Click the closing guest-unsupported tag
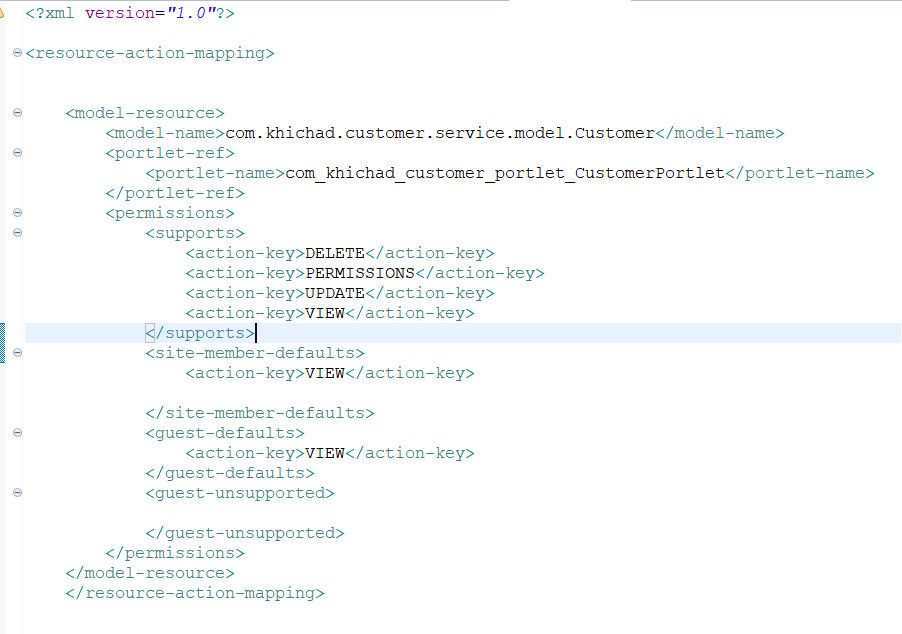The image size is (902, 634). [x=245, y=533]
